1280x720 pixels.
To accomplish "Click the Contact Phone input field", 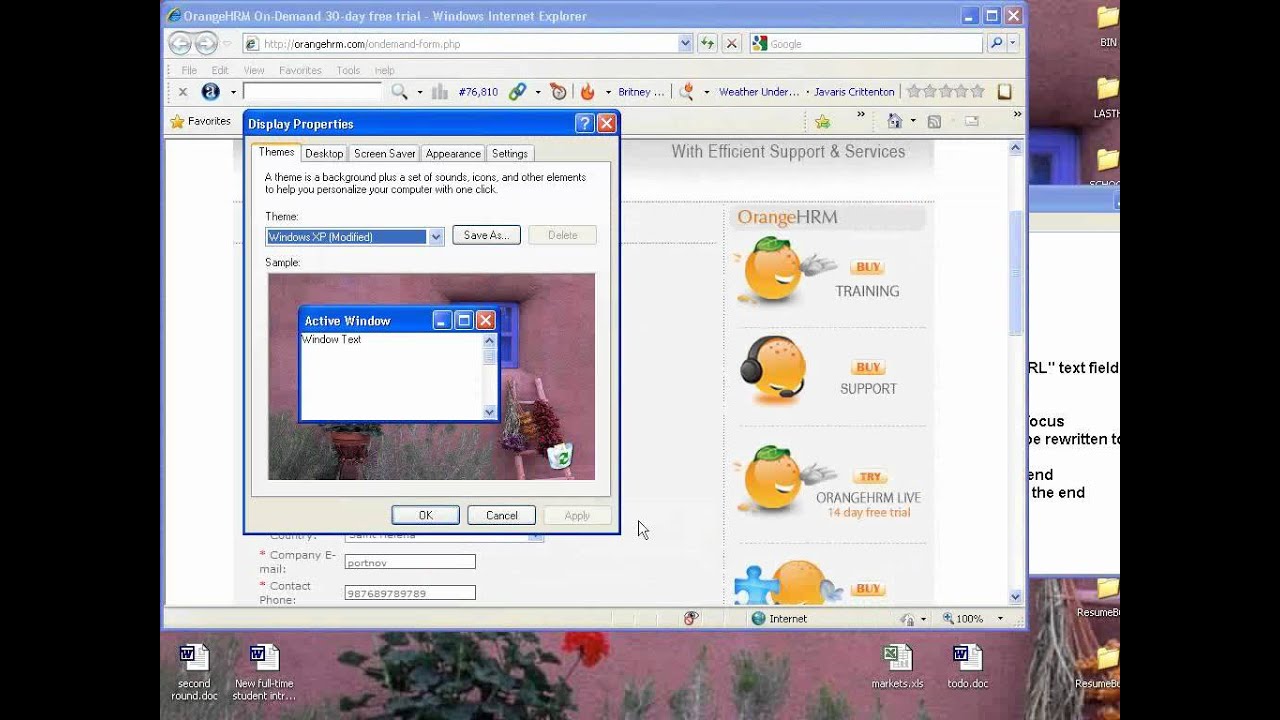I will (410, 593).
